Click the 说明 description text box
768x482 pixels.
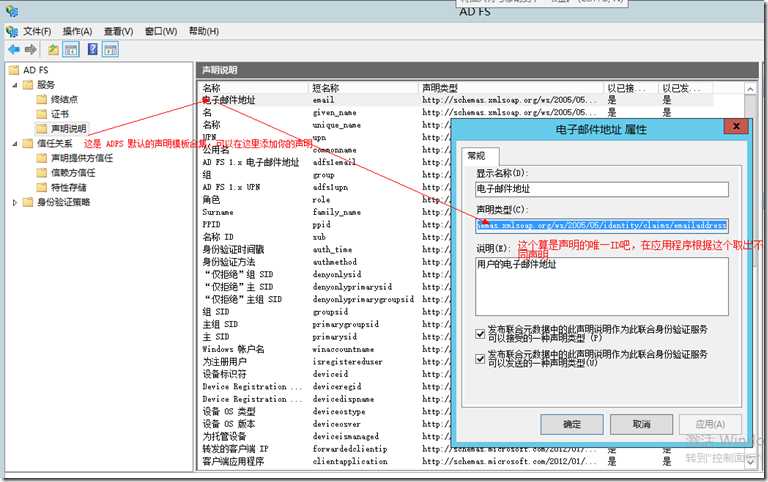(x=601, y=287)
